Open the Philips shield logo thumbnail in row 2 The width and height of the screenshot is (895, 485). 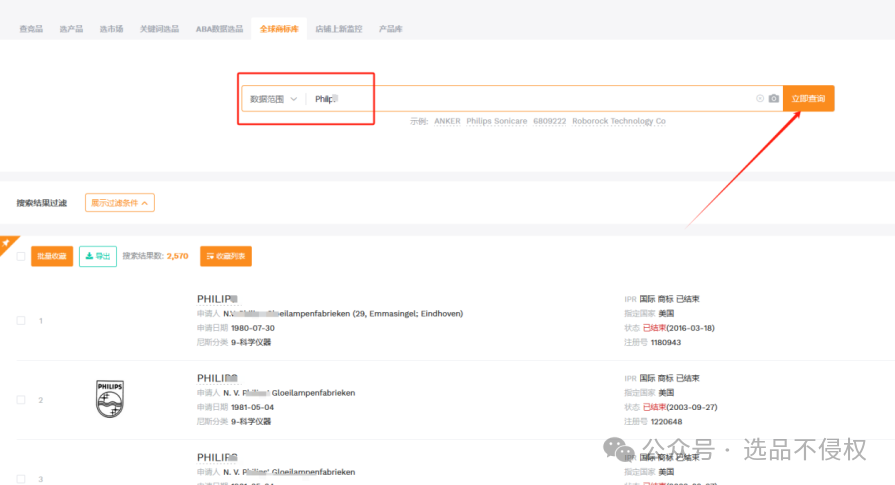coord(110,399)
